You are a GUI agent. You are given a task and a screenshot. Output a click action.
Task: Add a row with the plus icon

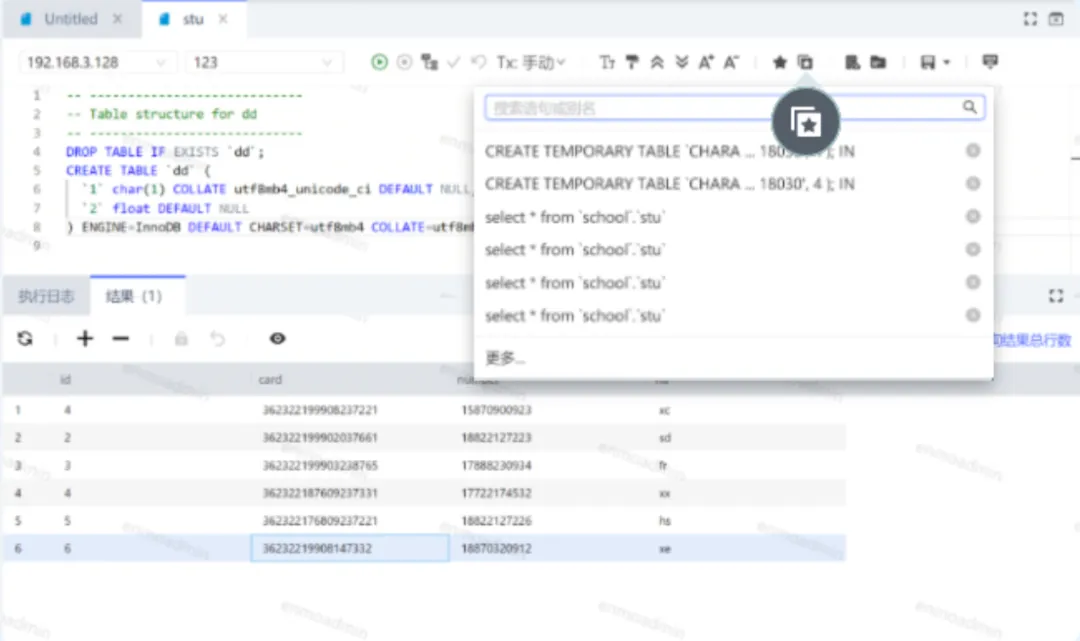pyautogui.click(x=85, y=339)
